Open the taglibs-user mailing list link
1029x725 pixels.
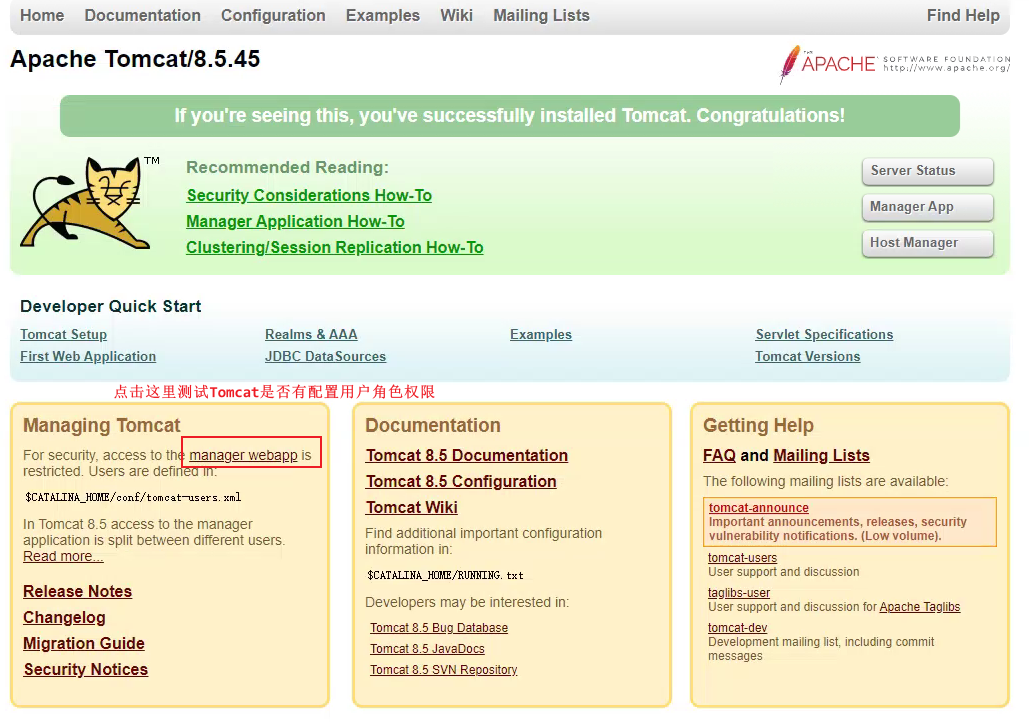(x=739, y=592)
